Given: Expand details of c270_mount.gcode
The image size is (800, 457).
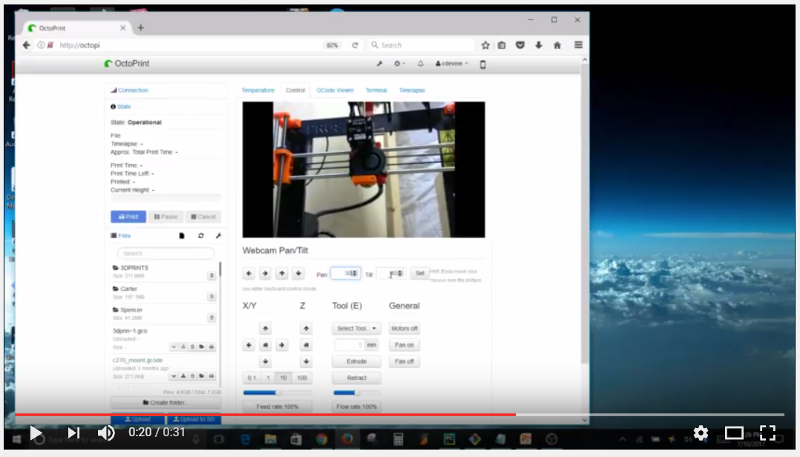Looking at the screenshot, I should 173,376.
